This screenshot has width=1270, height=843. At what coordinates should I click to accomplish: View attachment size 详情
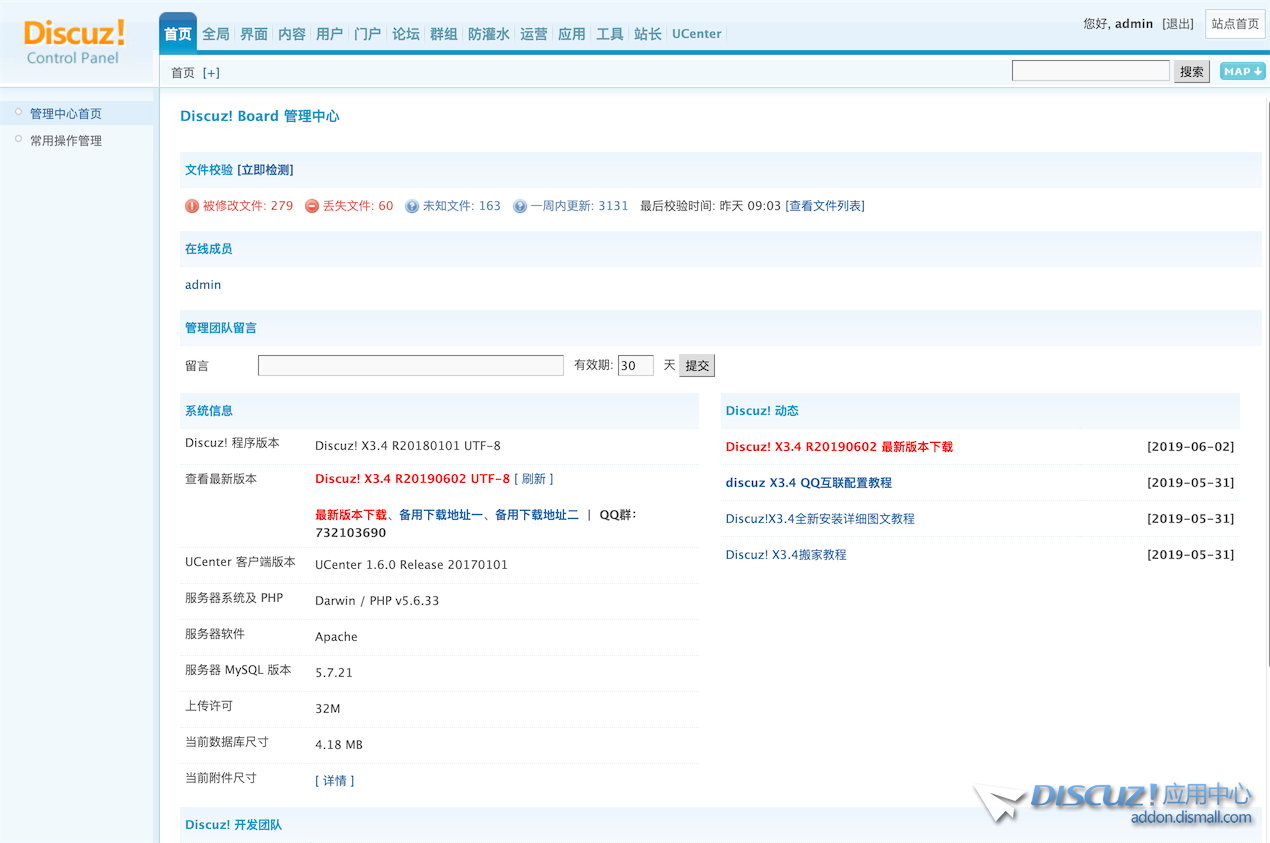[335, 781]
